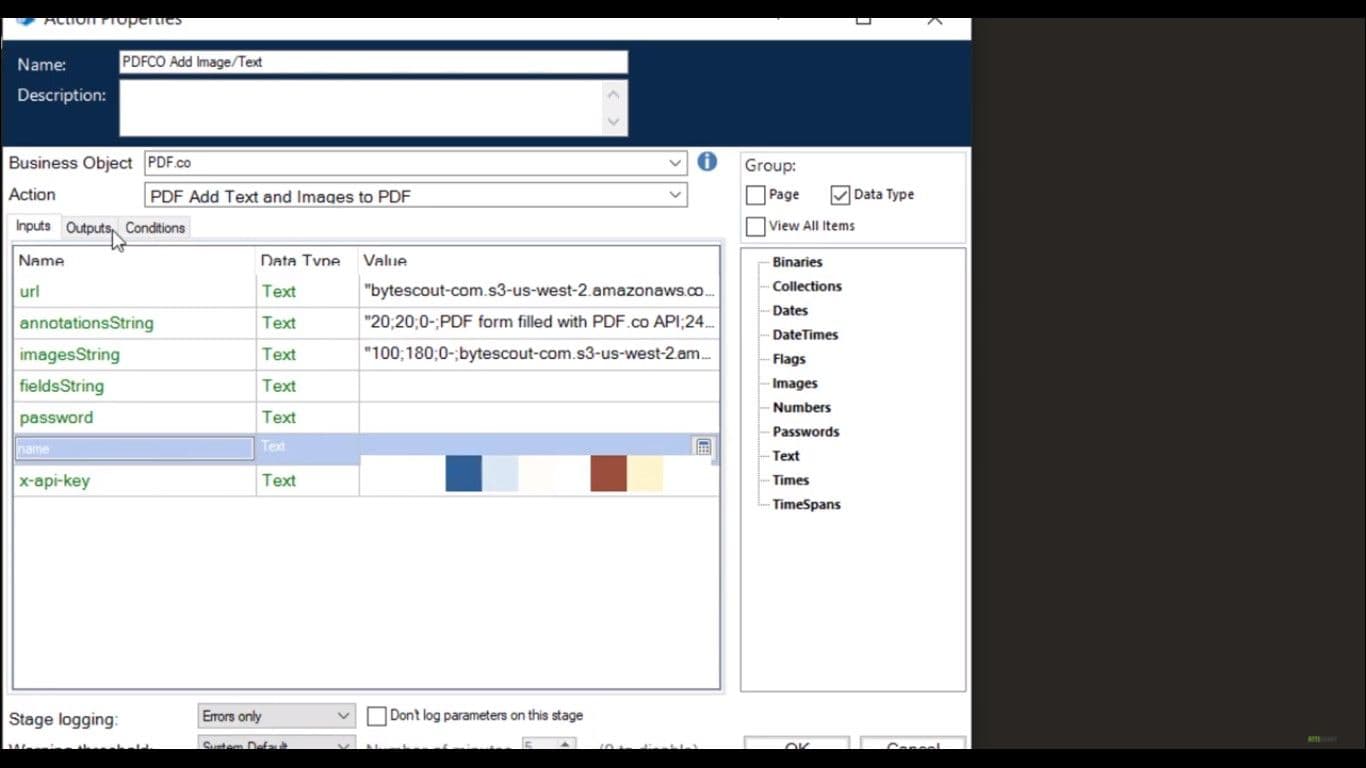Click the OK button
The width and height of the screenshot is (1366, 768).
click(x=796, y=746)
